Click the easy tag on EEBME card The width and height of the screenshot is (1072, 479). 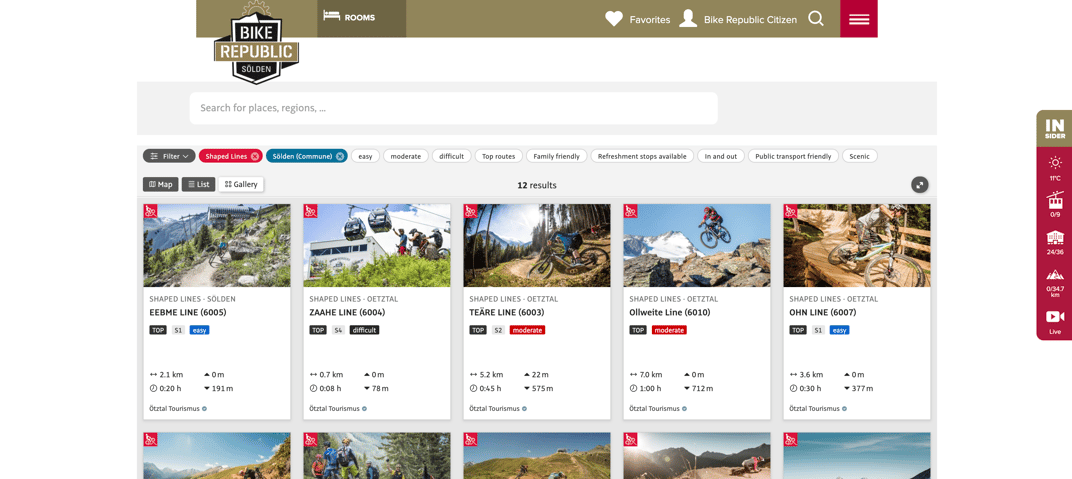(200, 330)
